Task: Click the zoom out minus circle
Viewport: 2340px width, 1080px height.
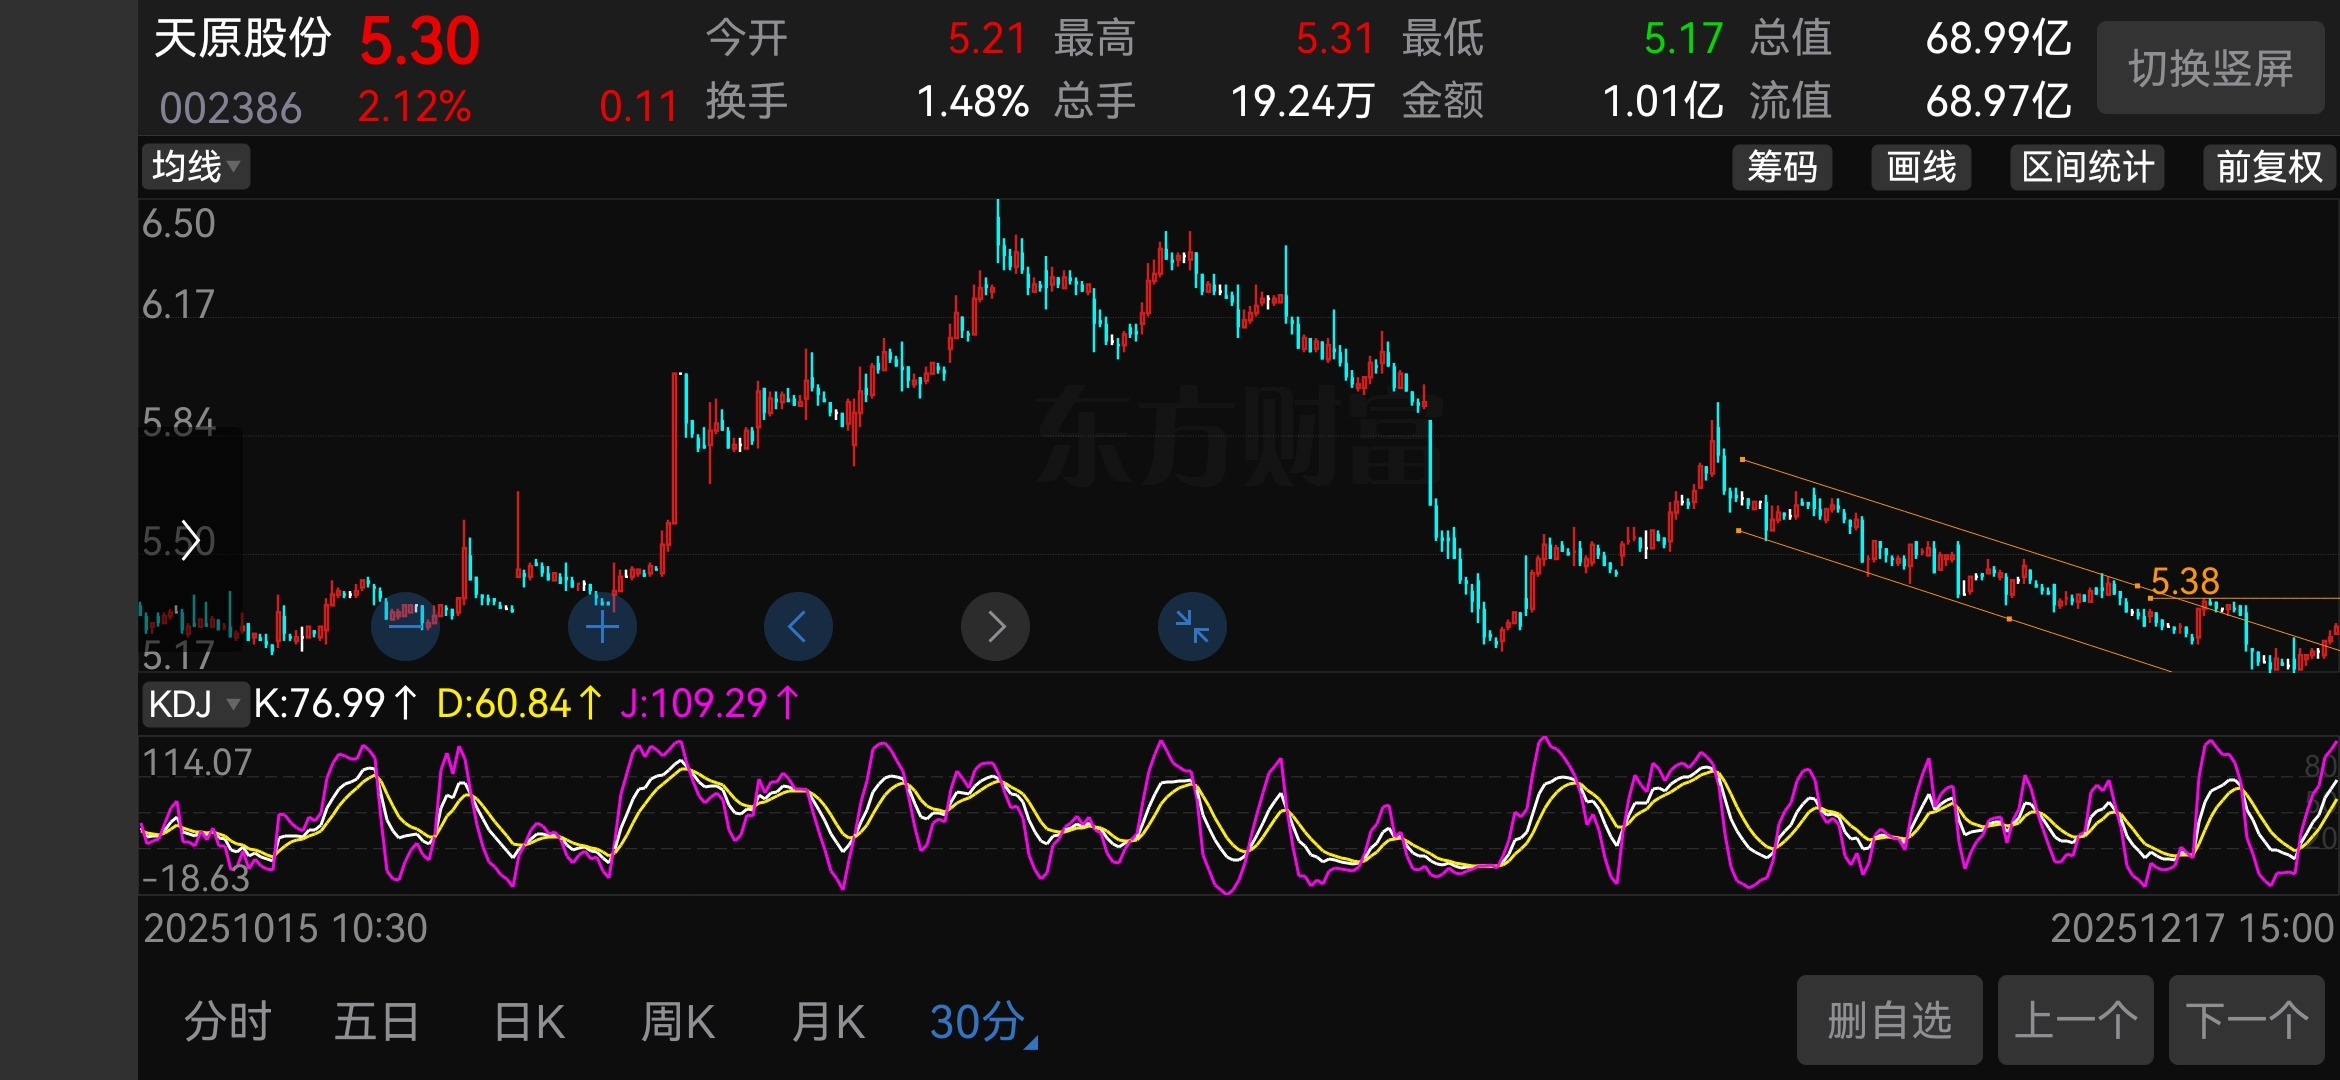Action: (x=405, y=627)
